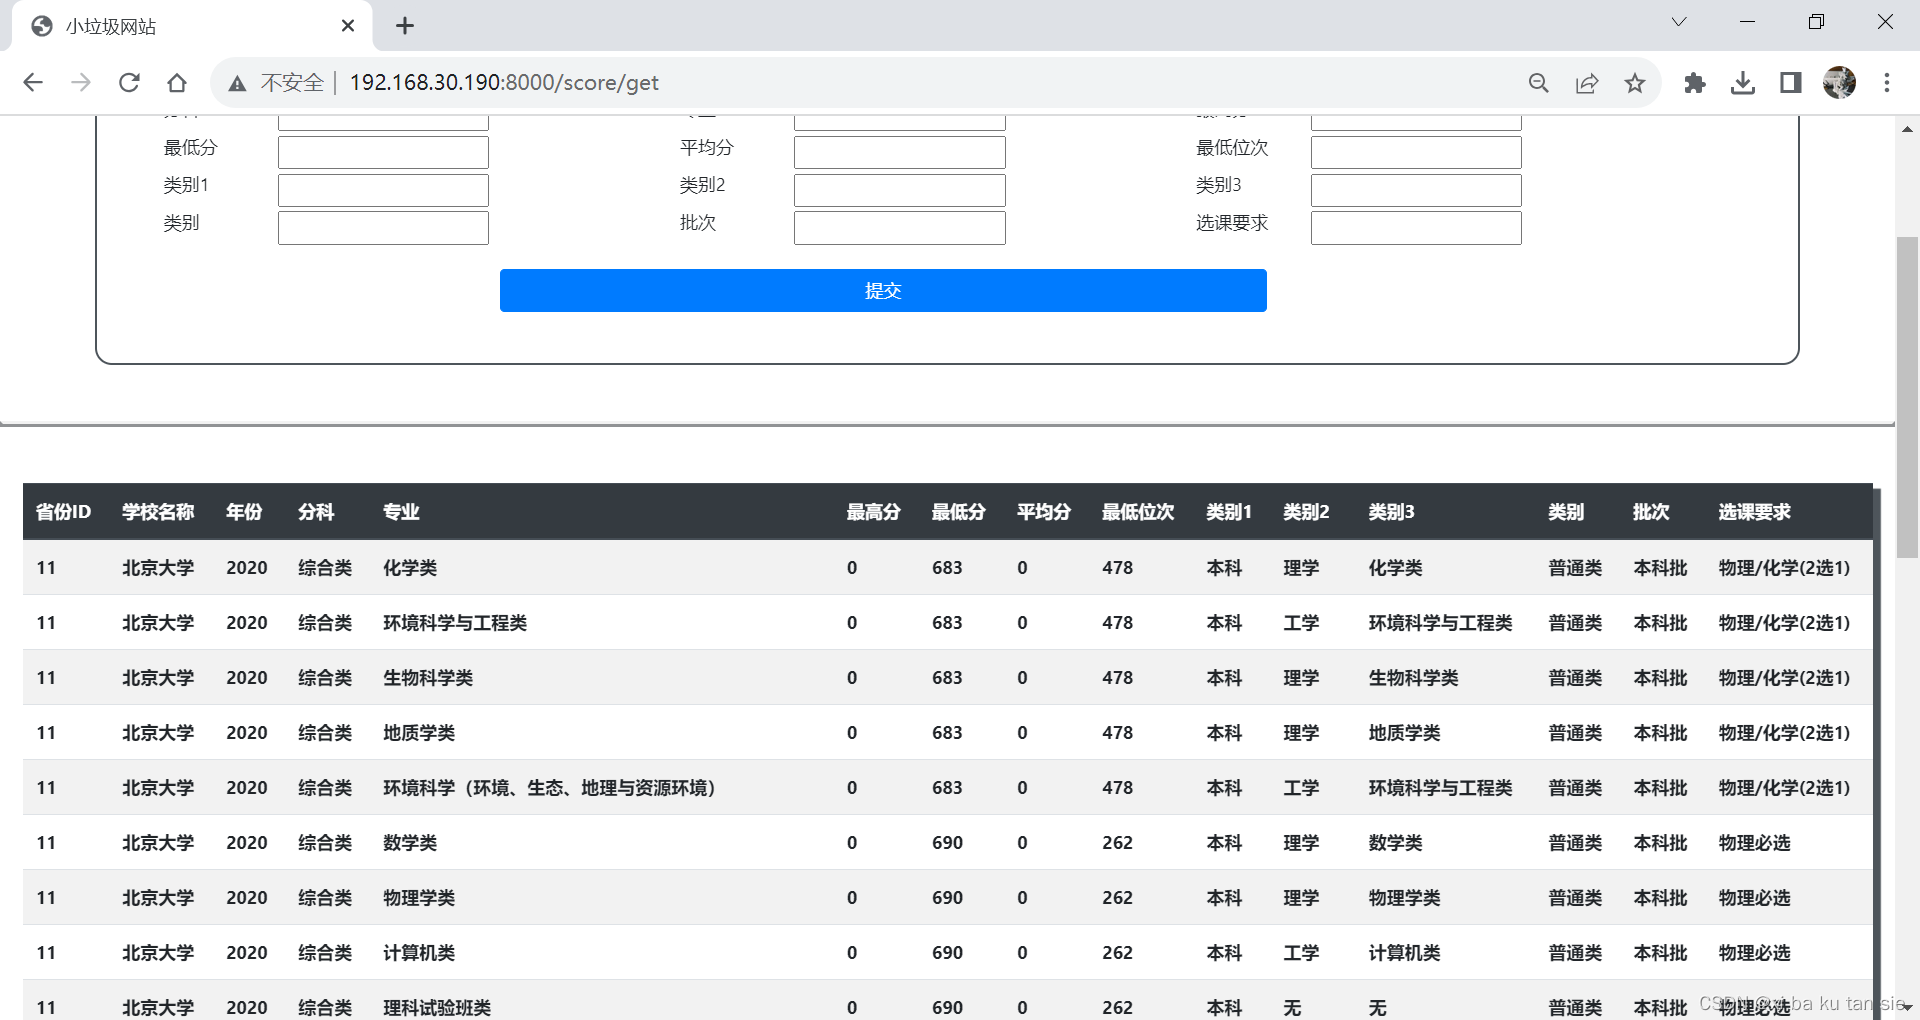The image size is (1920, 1020).
Task: Open the browser home page
Action: pos(177,83)
